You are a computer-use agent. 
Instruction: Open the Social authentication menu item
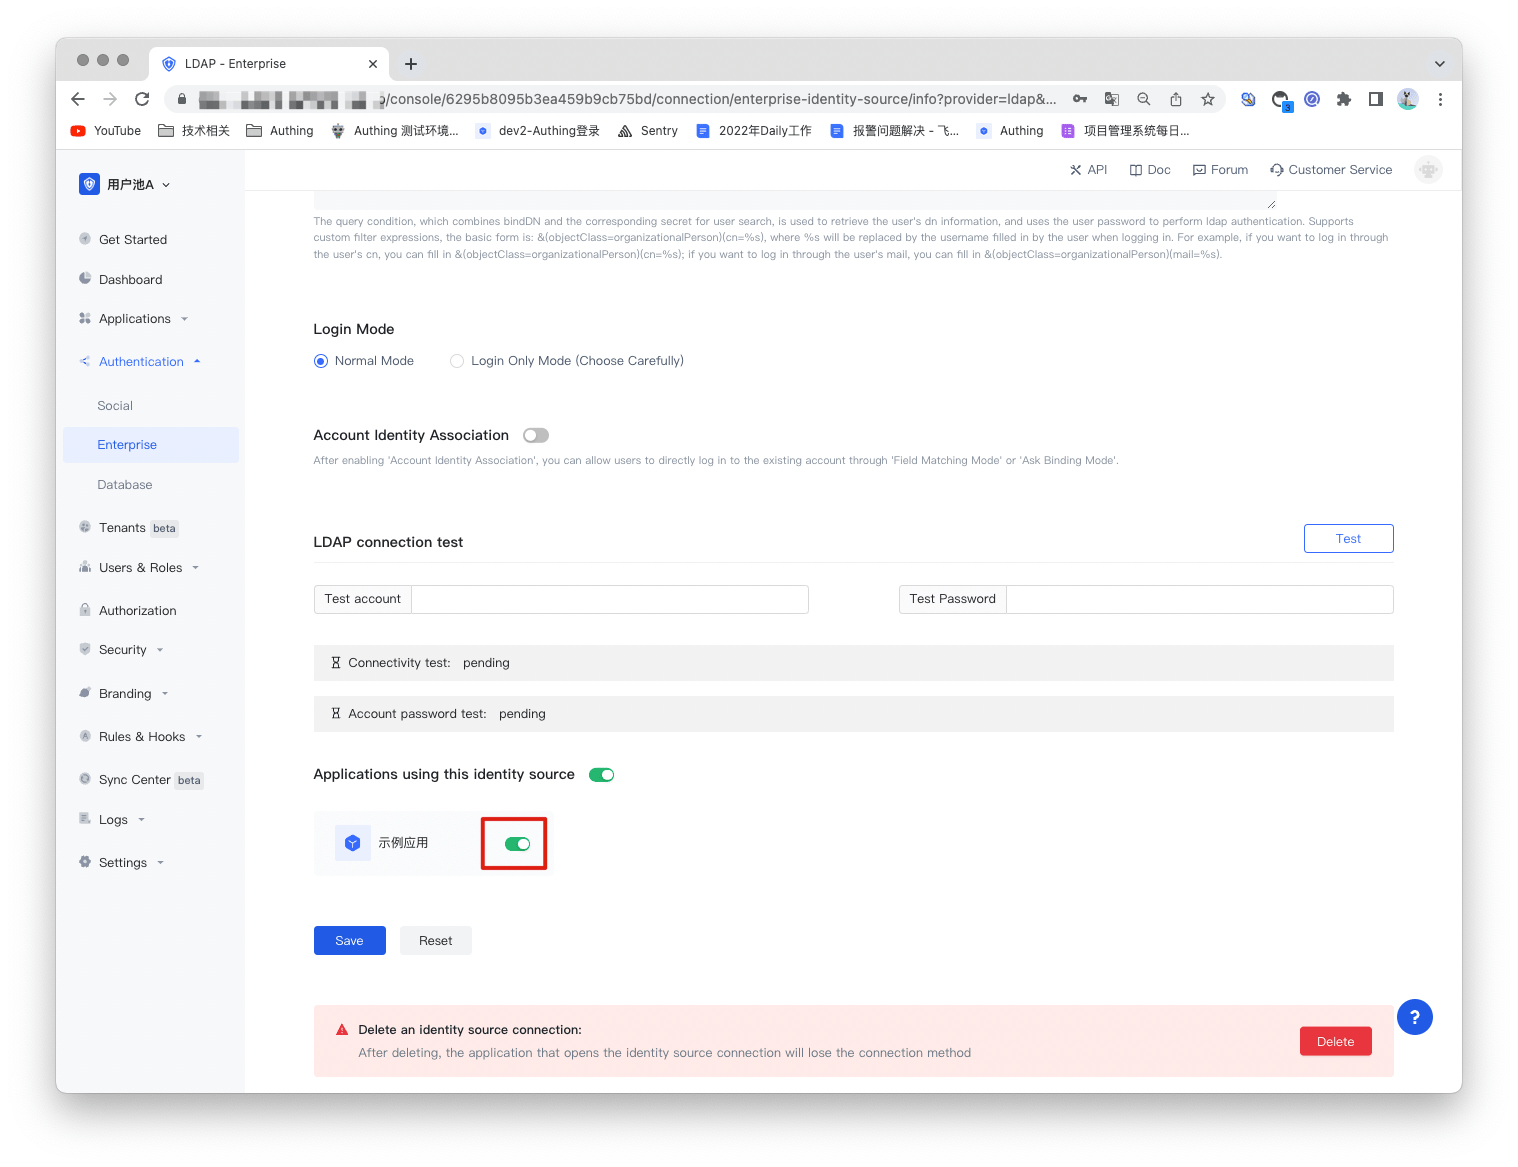[x=115, y=406]
